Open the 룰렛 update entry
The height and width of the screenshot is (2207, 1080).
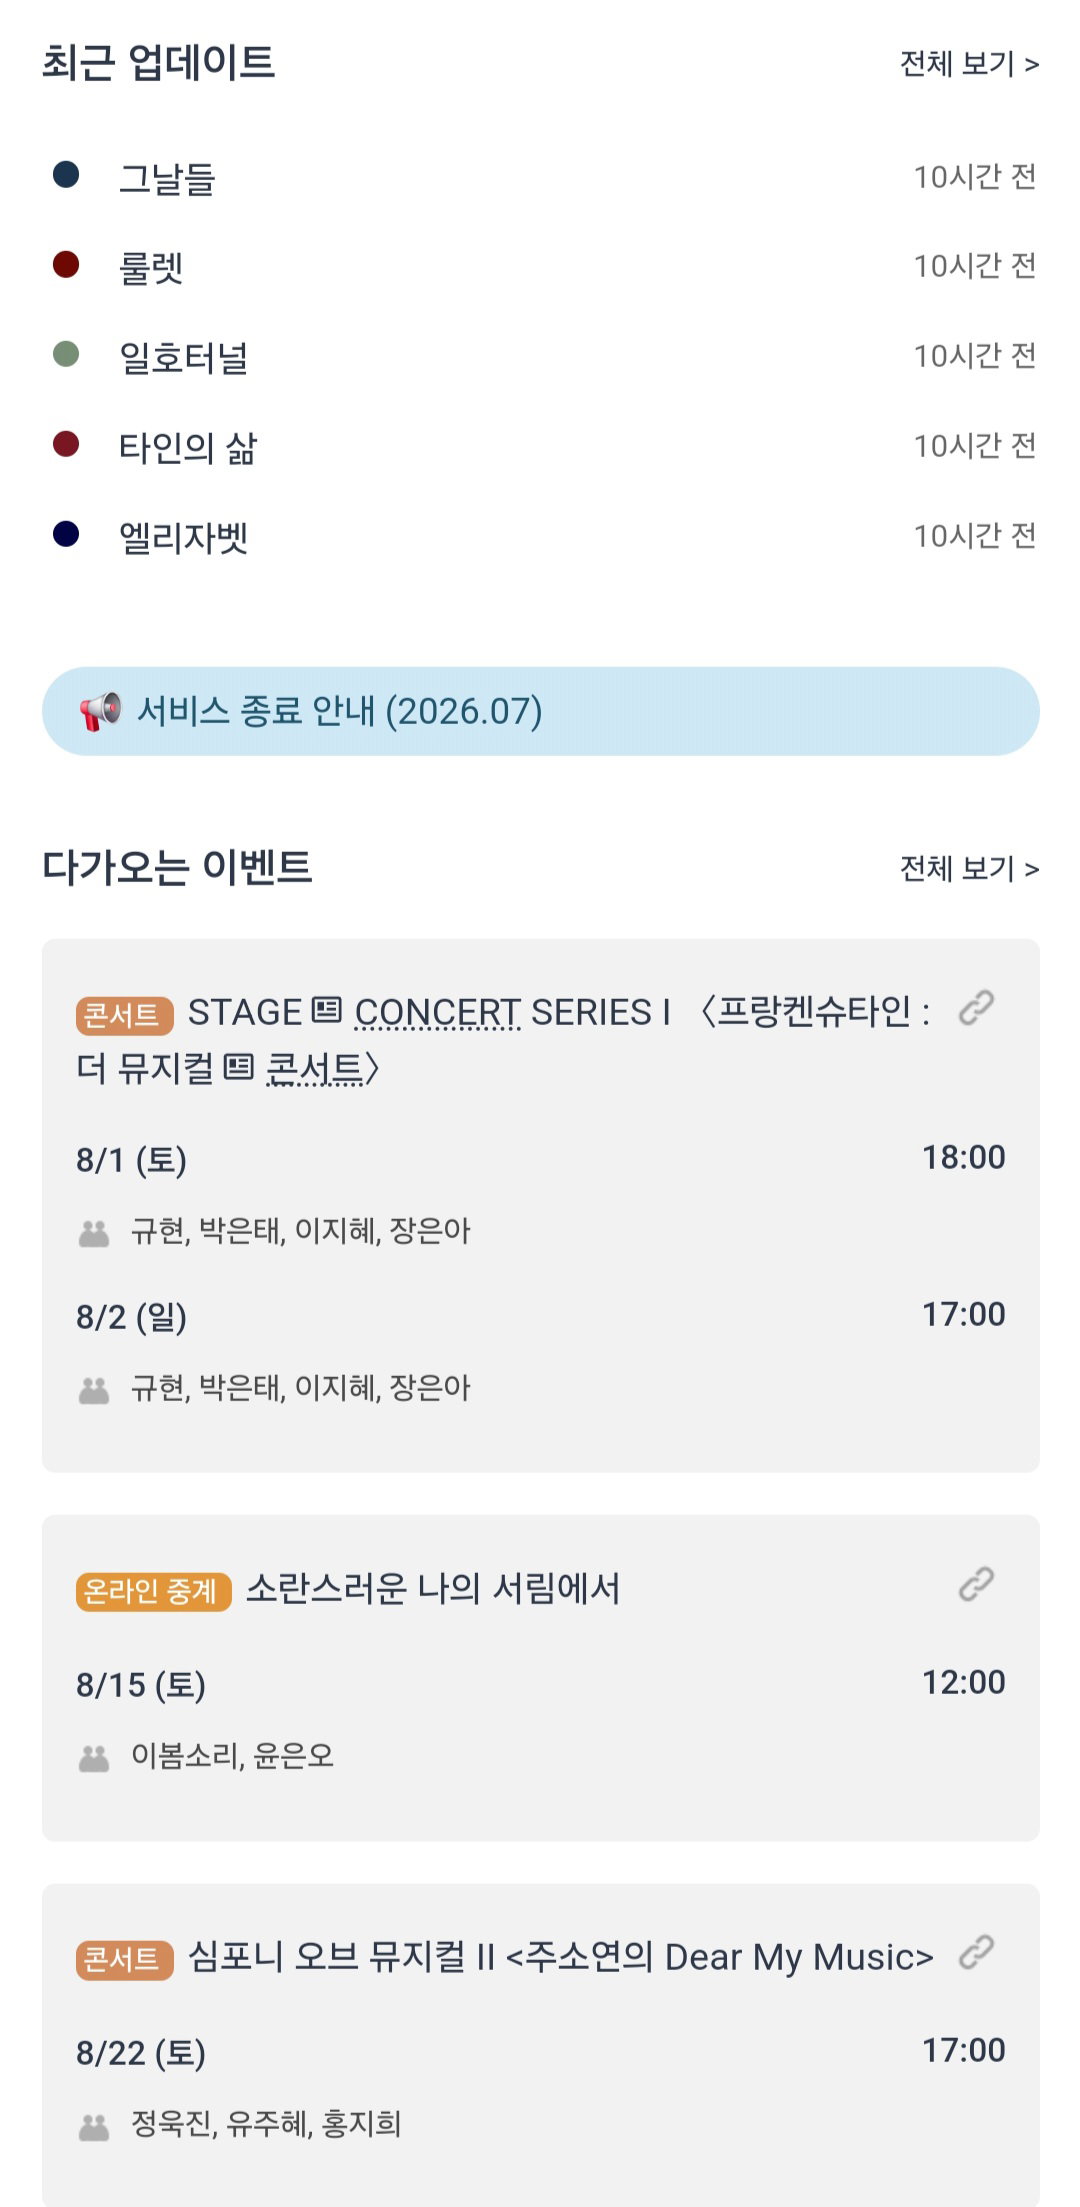click(540, 267)
